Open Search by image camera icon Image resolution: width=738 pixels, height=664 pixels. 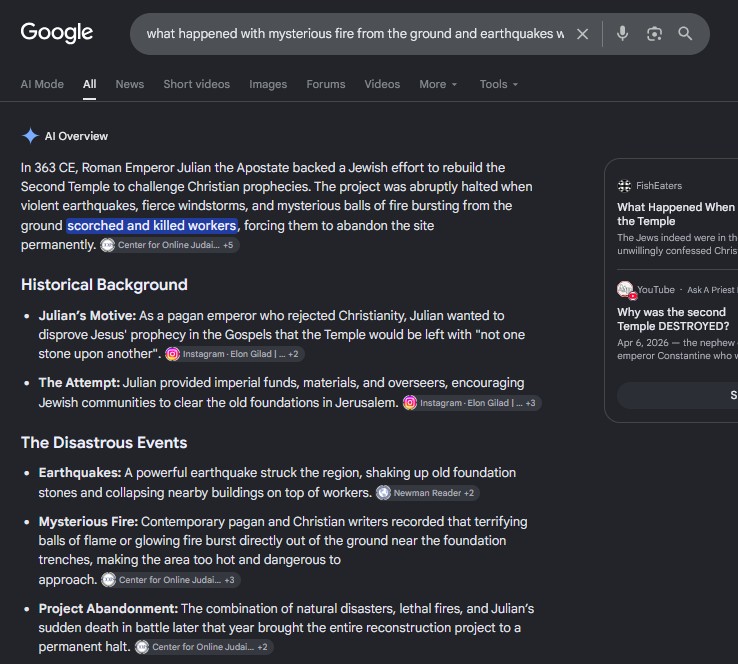(654, 34)
